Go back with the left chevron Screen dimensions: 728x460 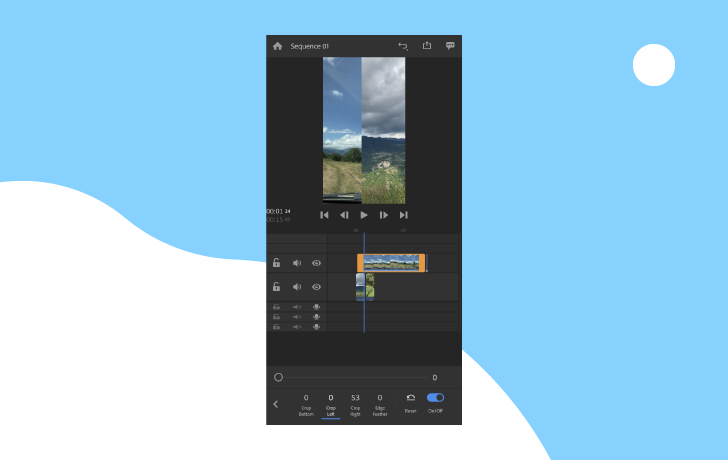276,404
